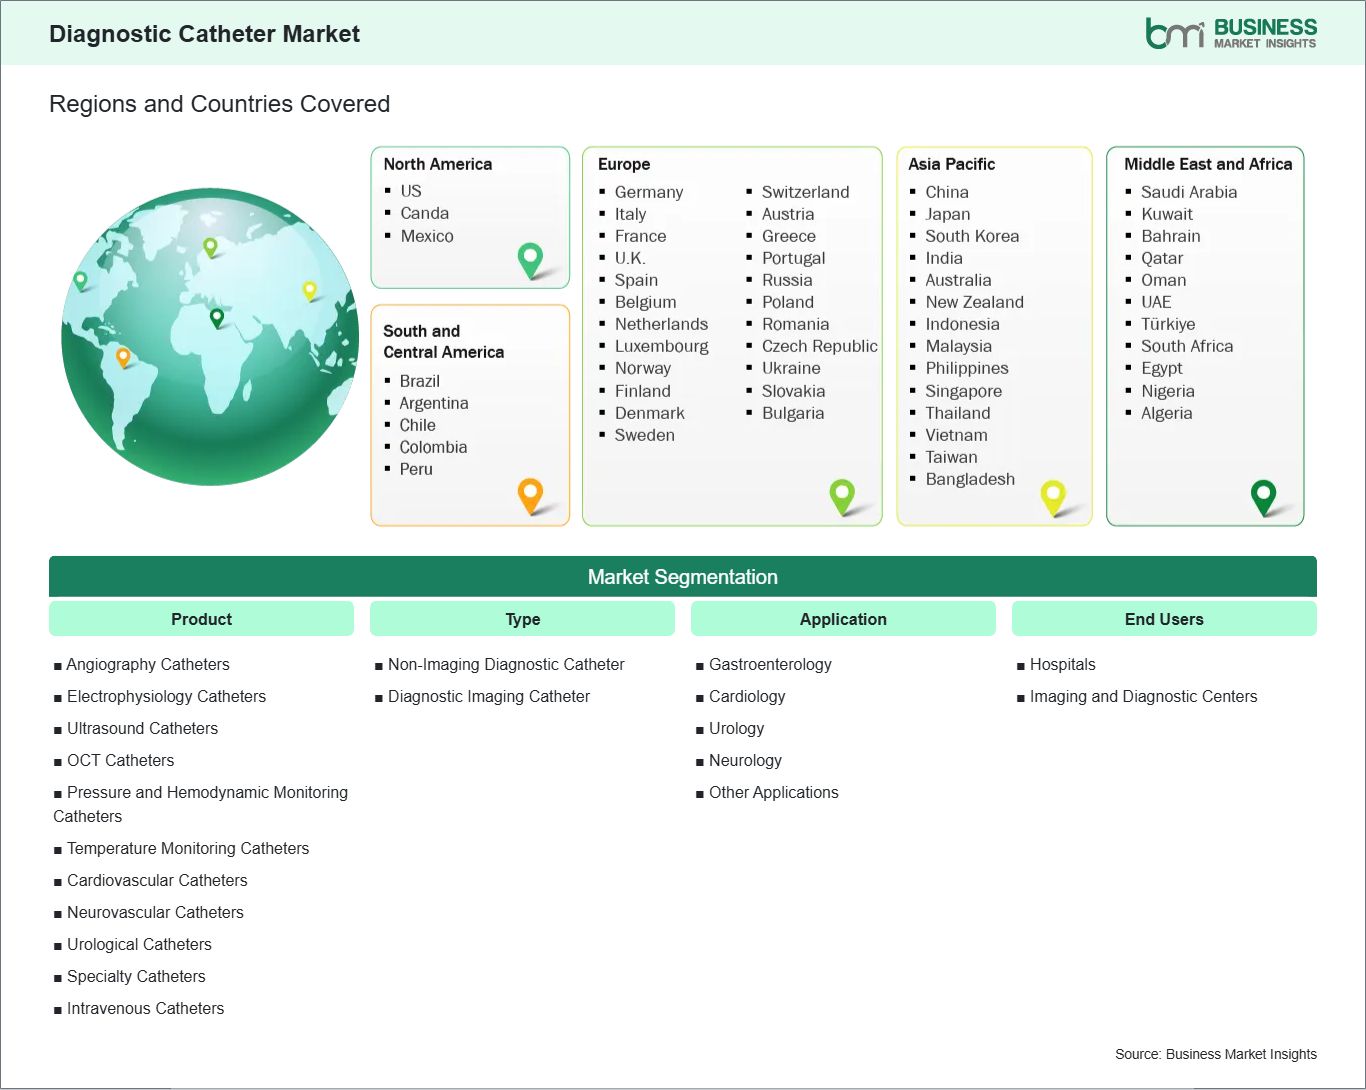This screenshot has height=1090, width=1366.
Task: Click the green pin in North America box
Action: click(x=530, y=259)
